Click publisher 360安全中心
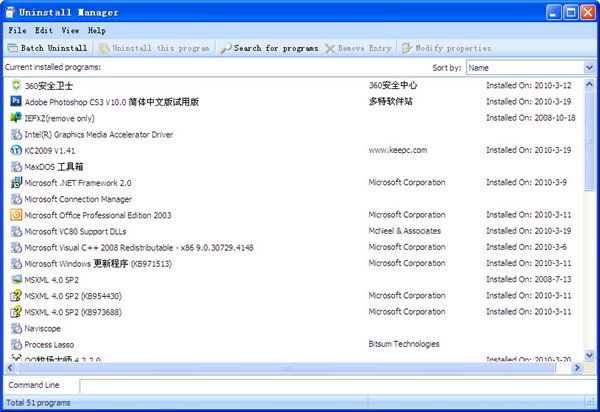The width and height of the screenshot is (600, 412). [393, 85]
